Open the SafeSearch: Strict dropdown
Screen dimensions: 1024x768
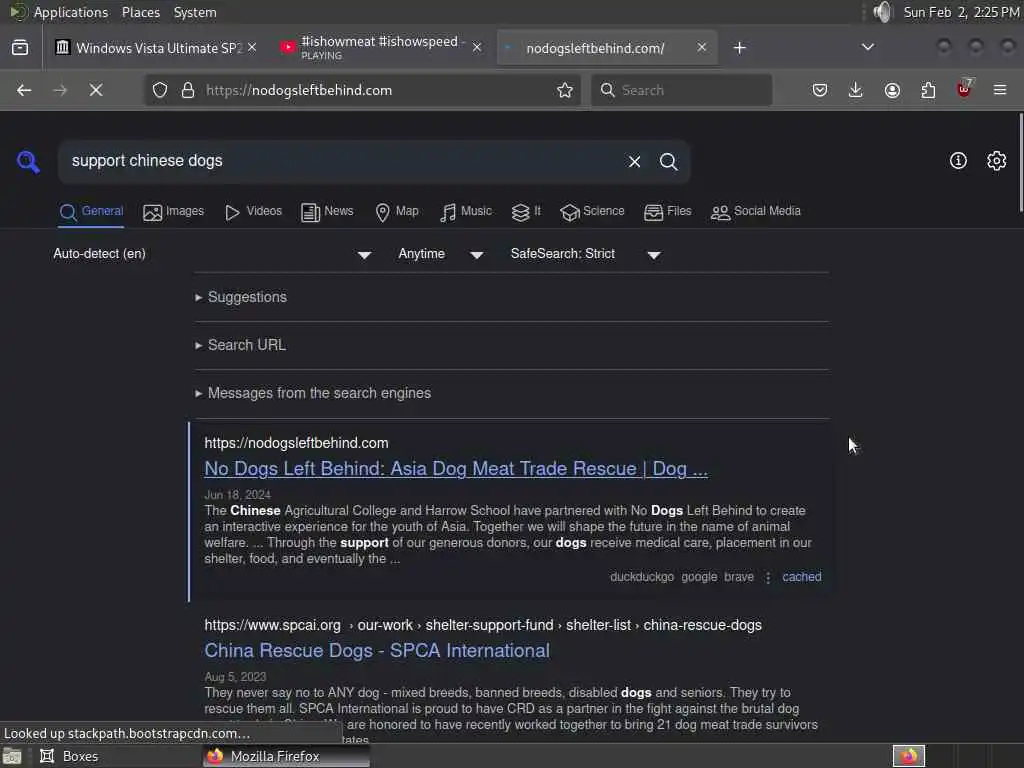(586, 254)
